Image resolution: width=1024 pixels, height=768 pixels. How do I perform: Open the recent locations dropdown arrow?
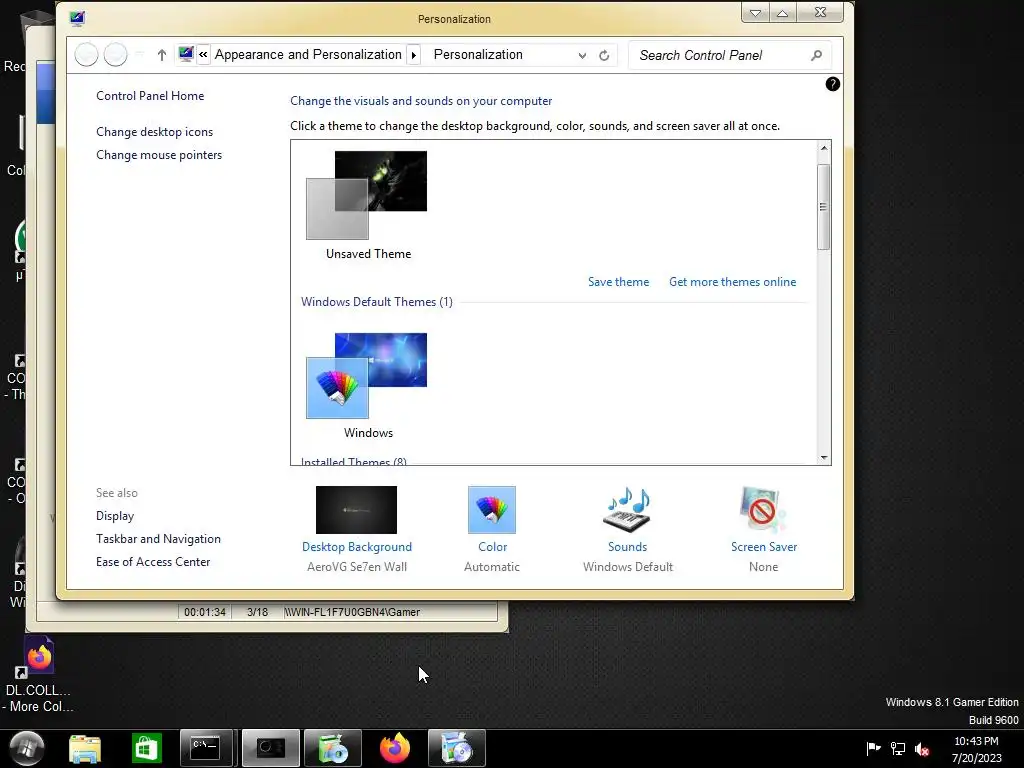140,55
